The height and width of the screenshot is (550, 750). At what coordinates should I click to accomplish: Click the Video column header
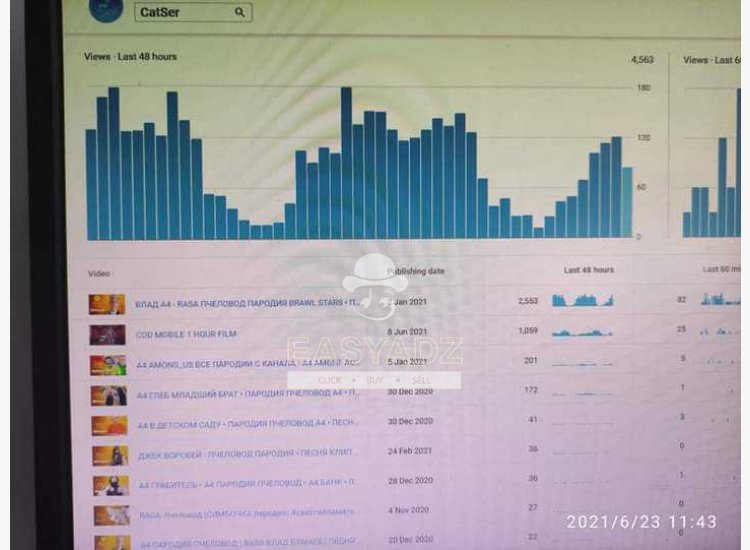[99, 274]
